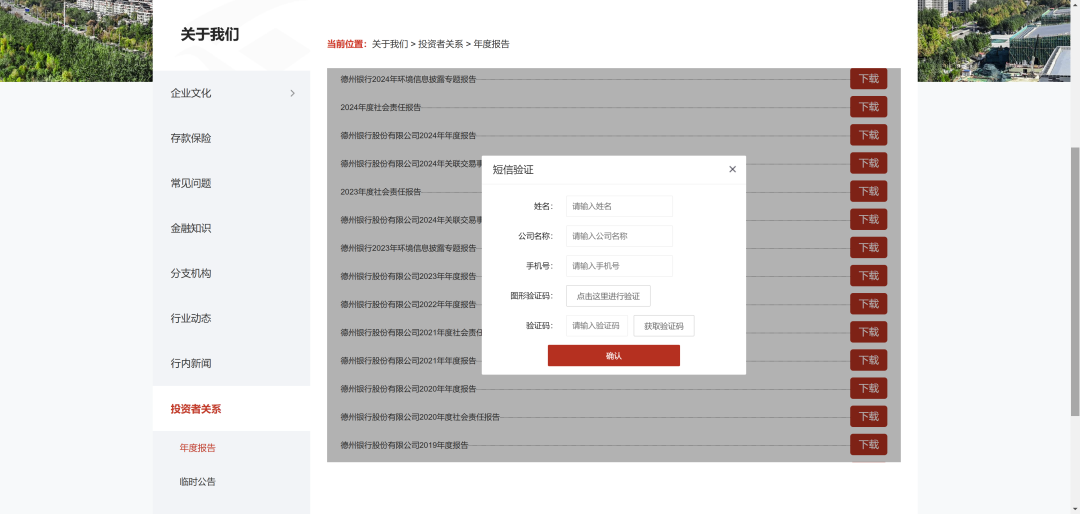Download 德州银行股份有限公司2024年年度报告

point(869,135)
